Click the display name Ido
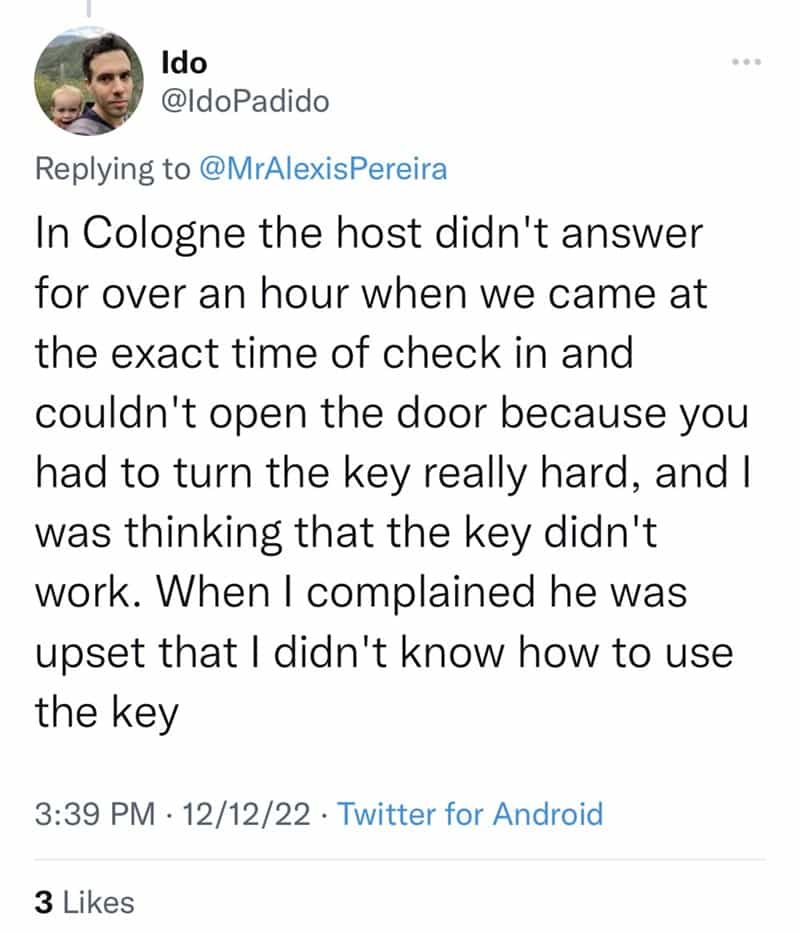Screen dimensions: 800x933 (x=184, y=62)
